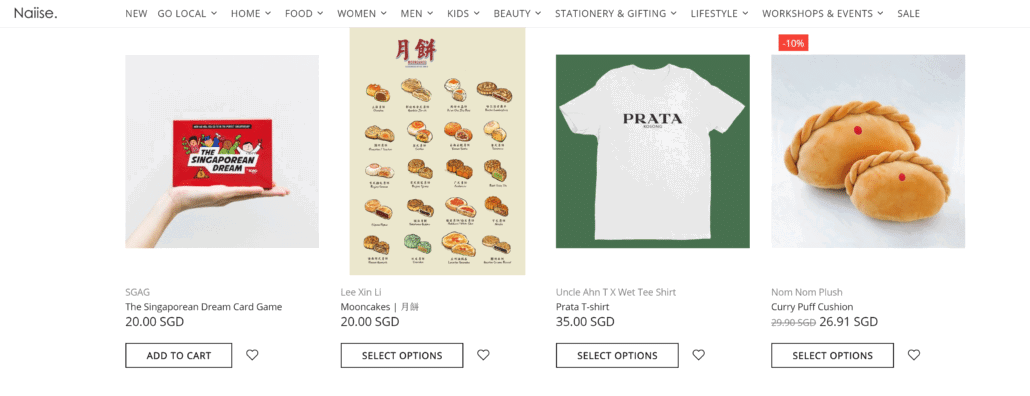
Task: Open the Lee Xin Li brand link
Action: coord(361,292)
